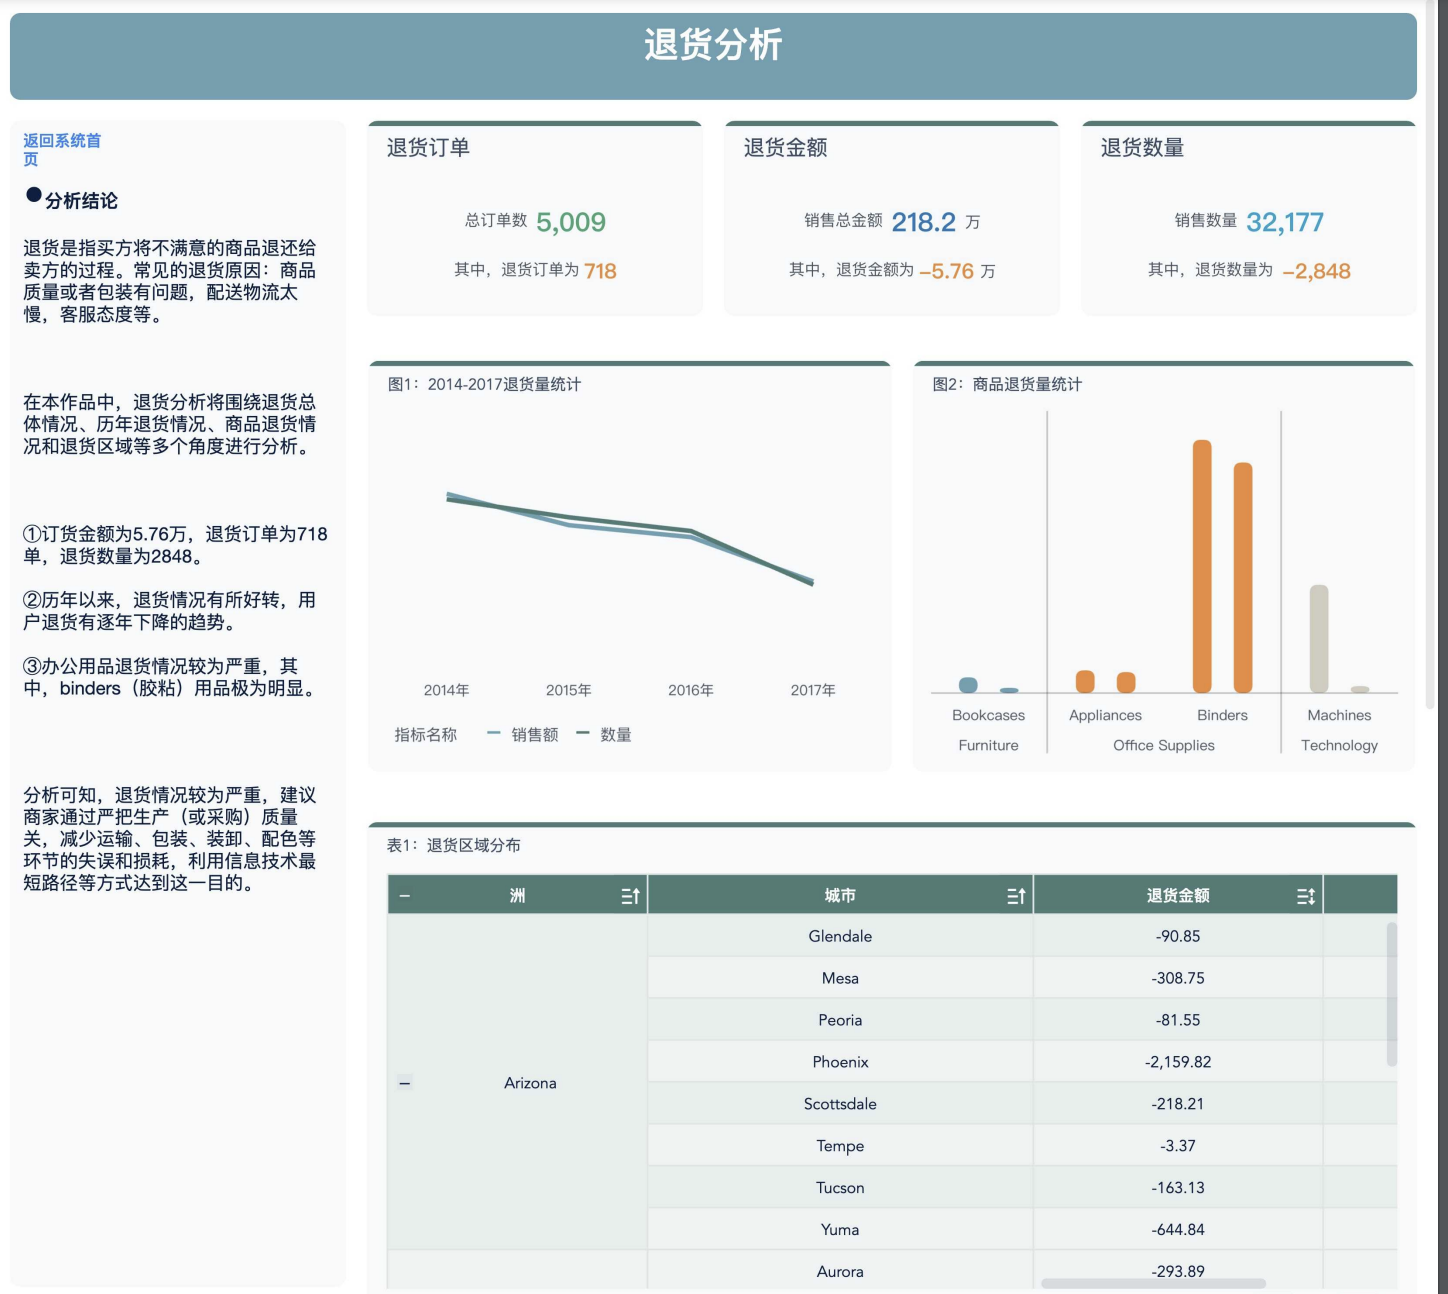The image size is (1448, 1294).
Task: Click the -644.84 amount cell
Action: [x=1178, y=1230]
